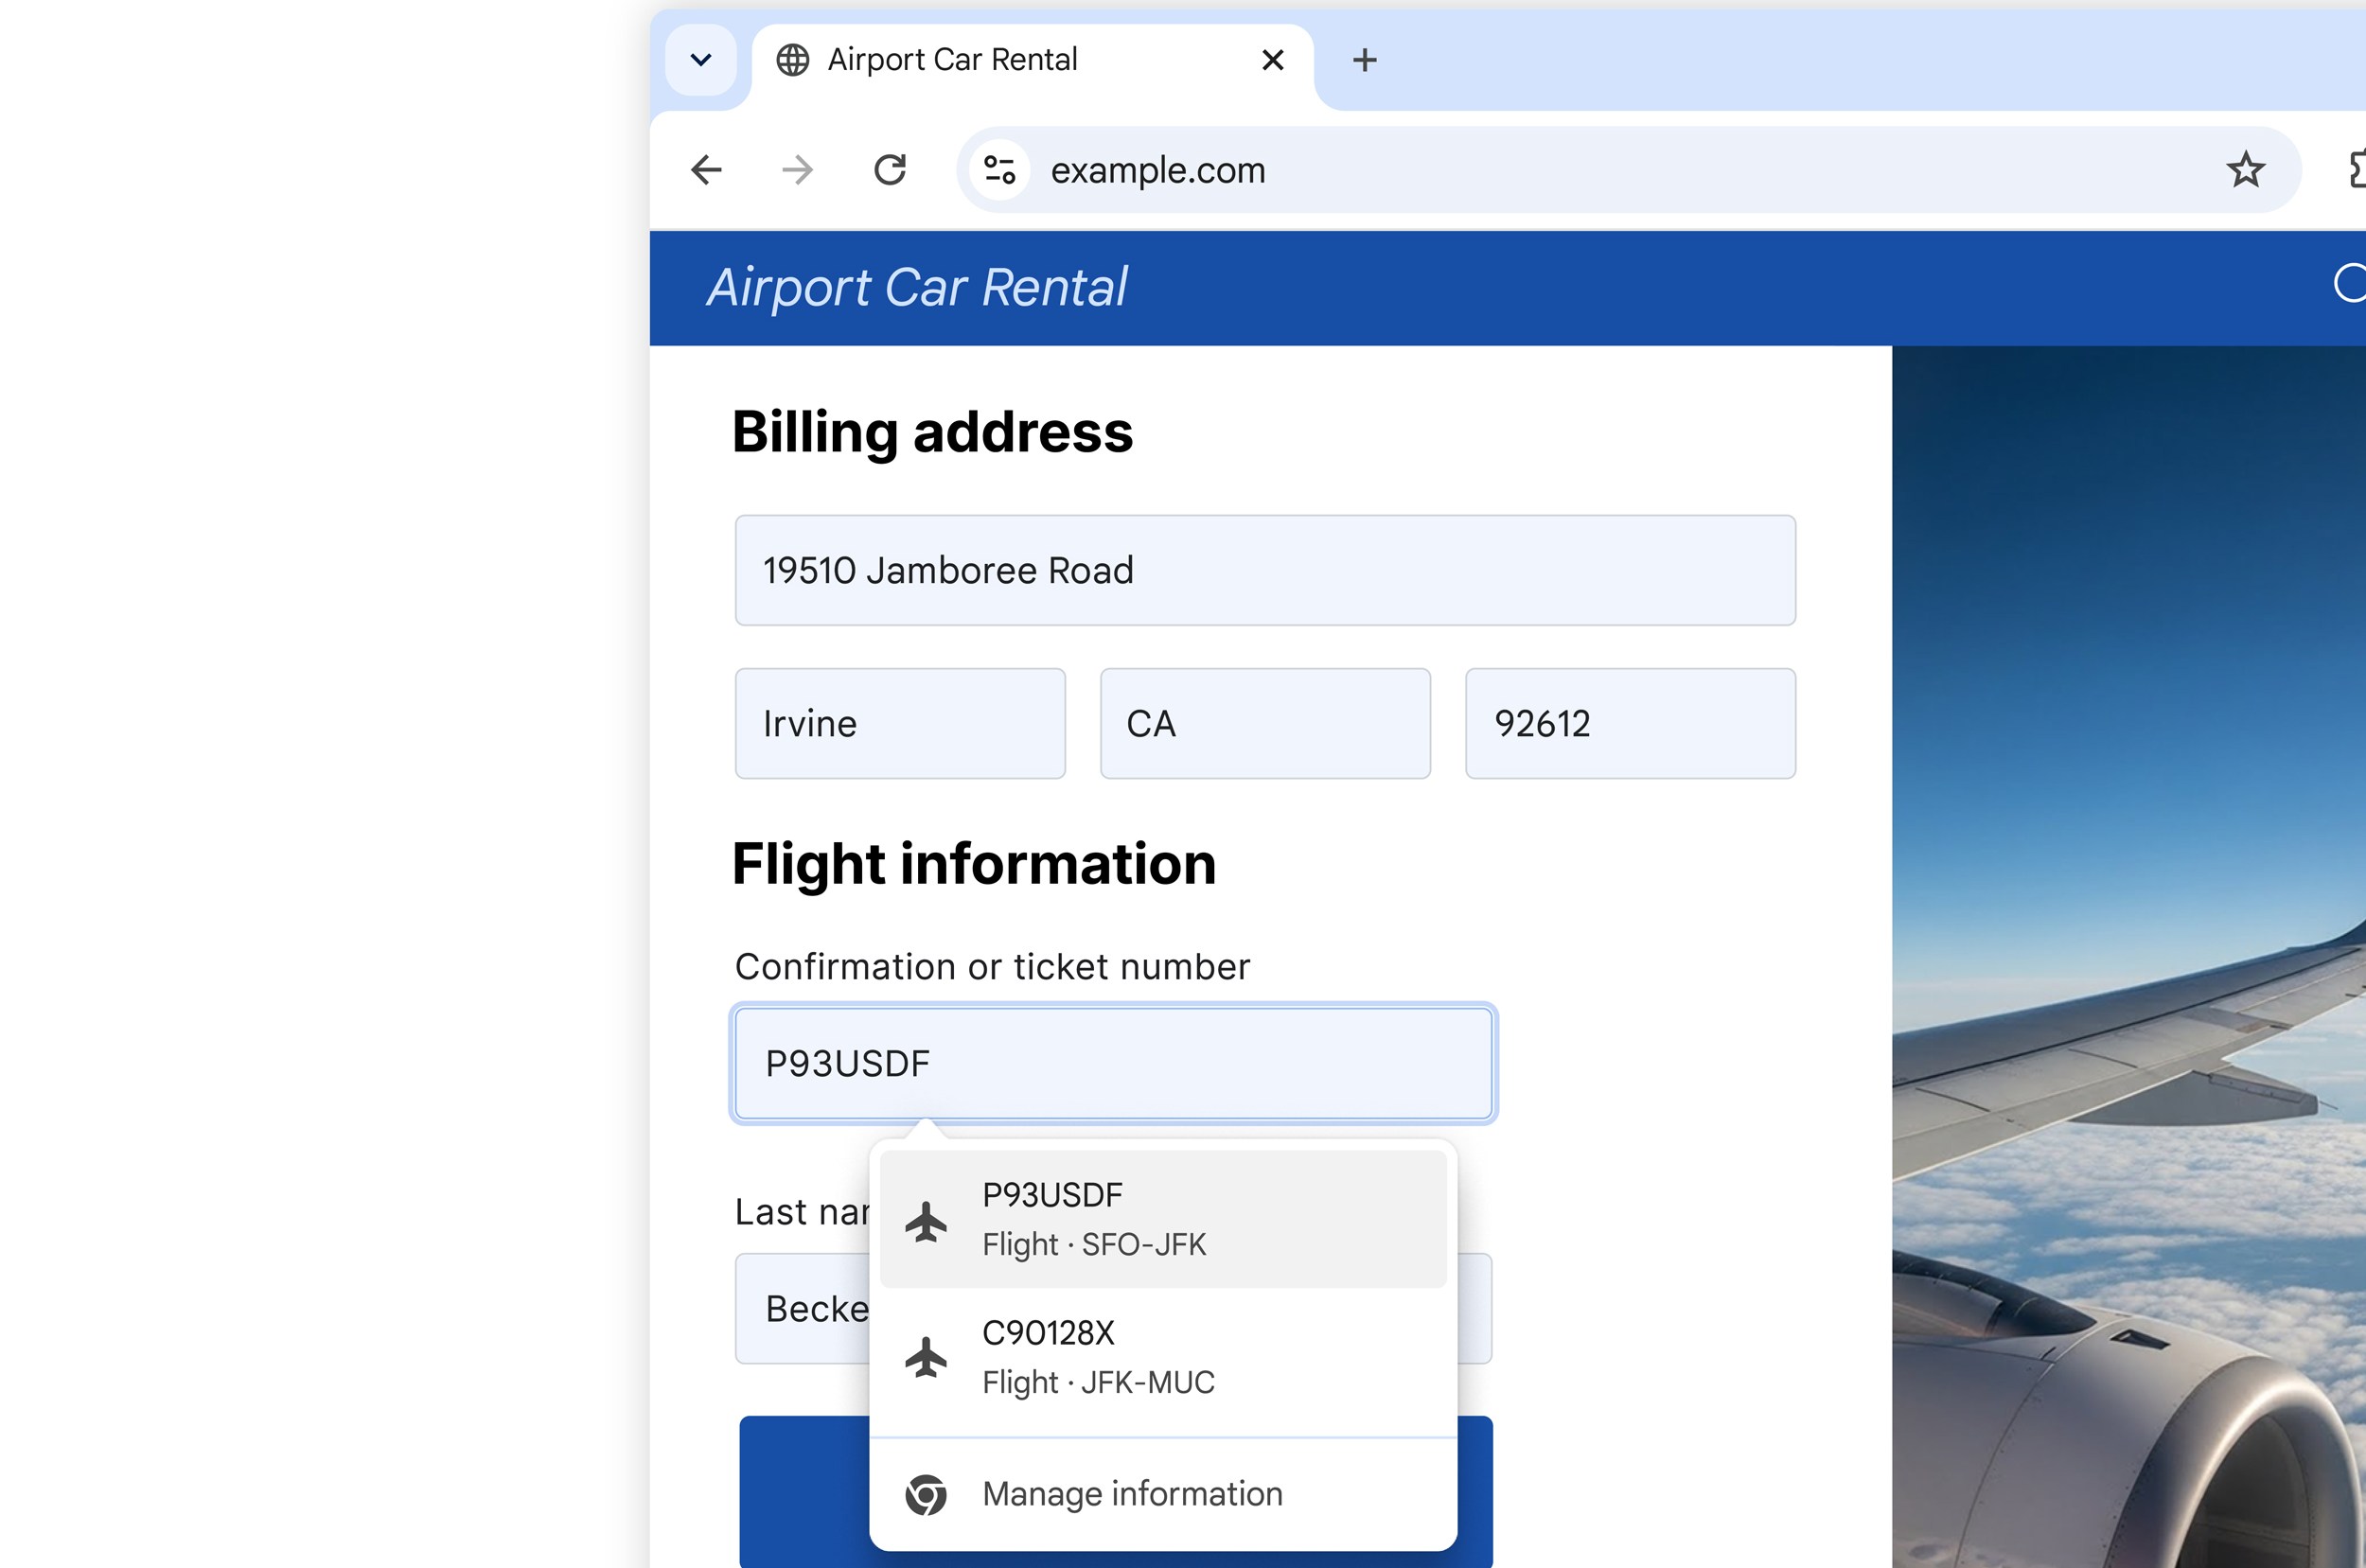Bookmark the page using the star icon
The height and width of the screenshot is (1568, 2366).
coord(2246,170)
